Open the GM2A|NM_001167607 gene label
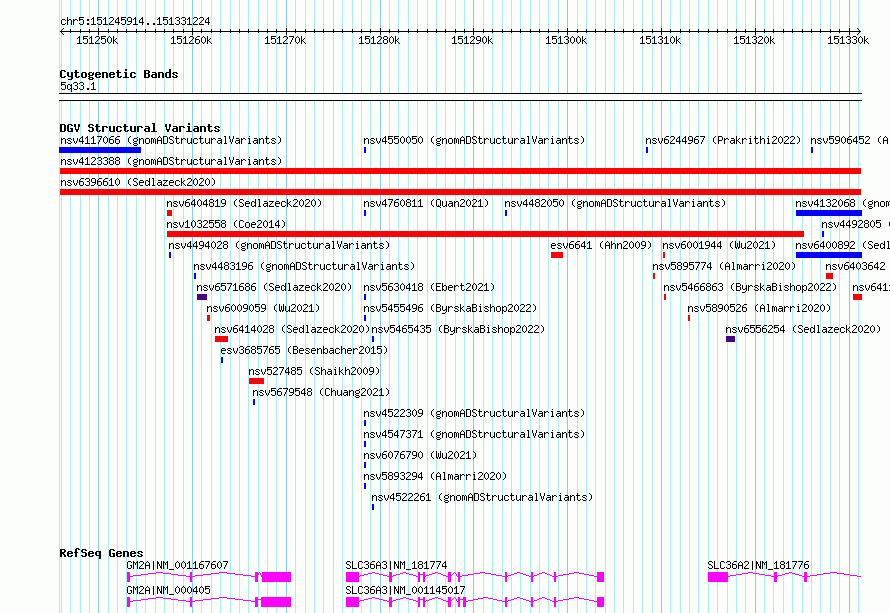 (x=178, y=565)
